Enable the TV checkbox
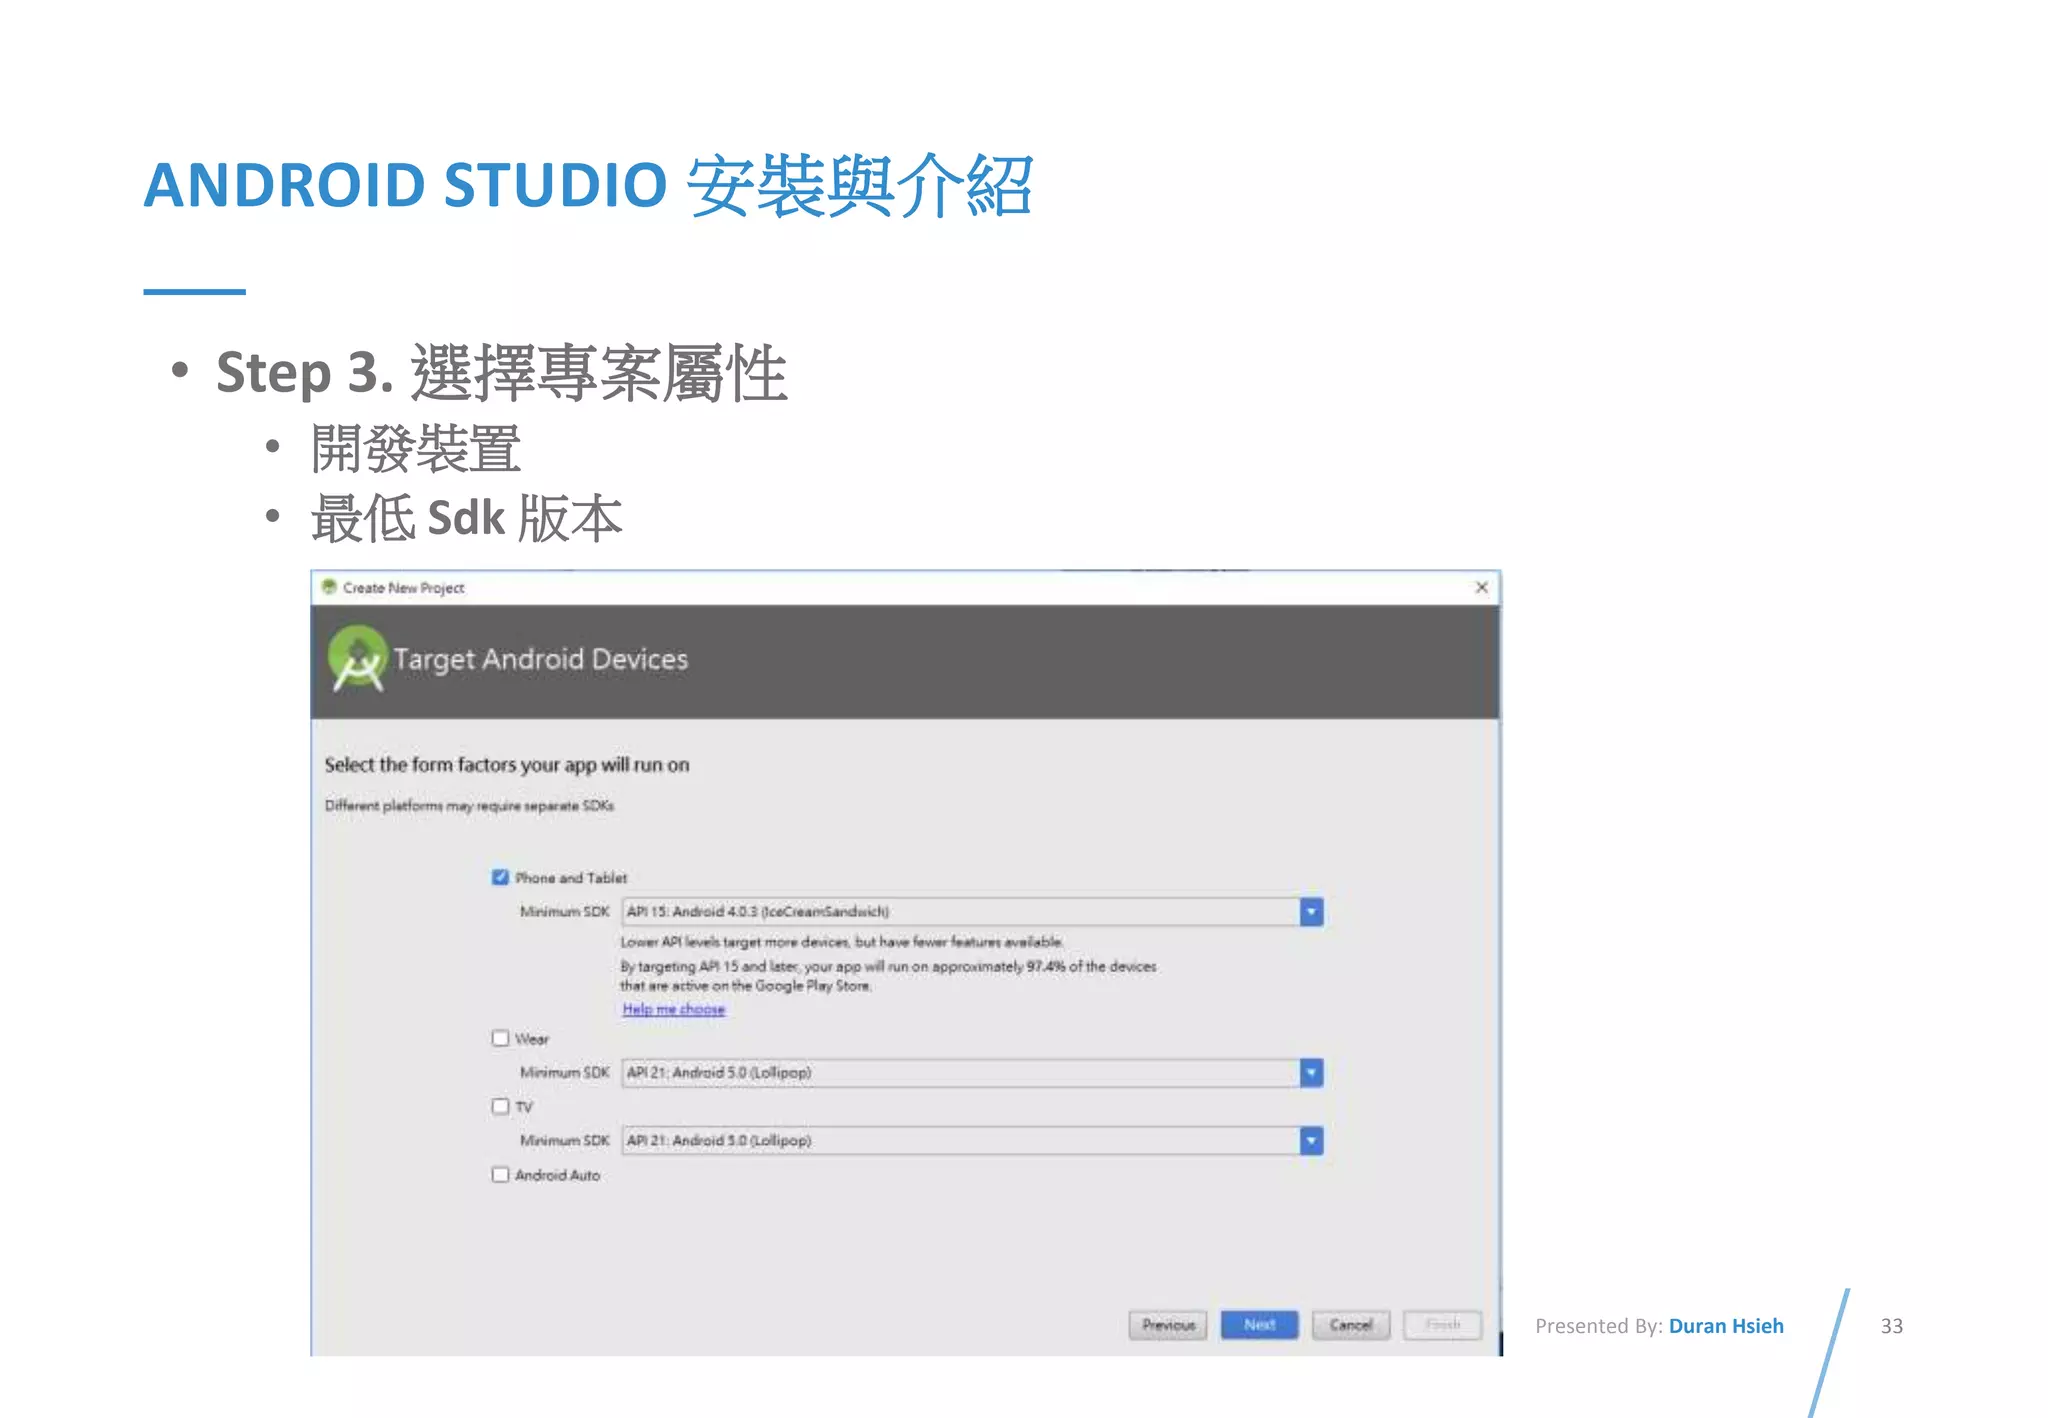This screenshot has width=2048, height=1418. (500, 1106)
